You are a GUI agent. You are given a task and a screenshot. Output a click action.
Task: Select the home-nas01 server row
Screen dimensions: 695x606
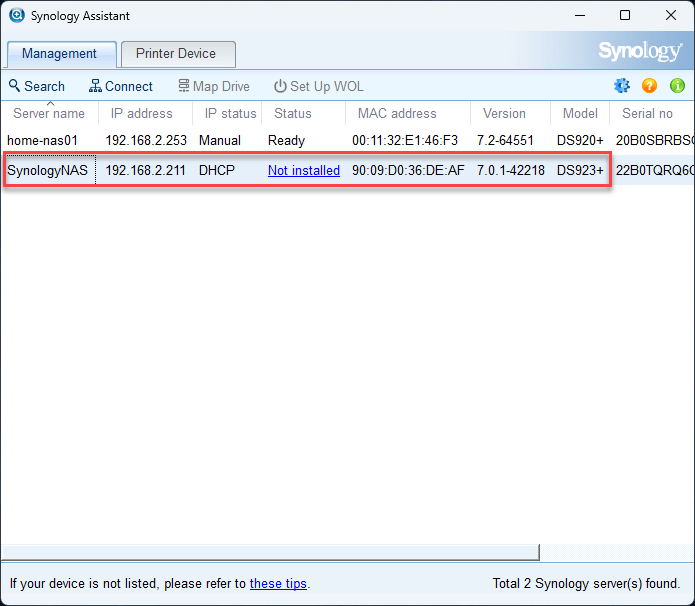(x=348, y=141)
